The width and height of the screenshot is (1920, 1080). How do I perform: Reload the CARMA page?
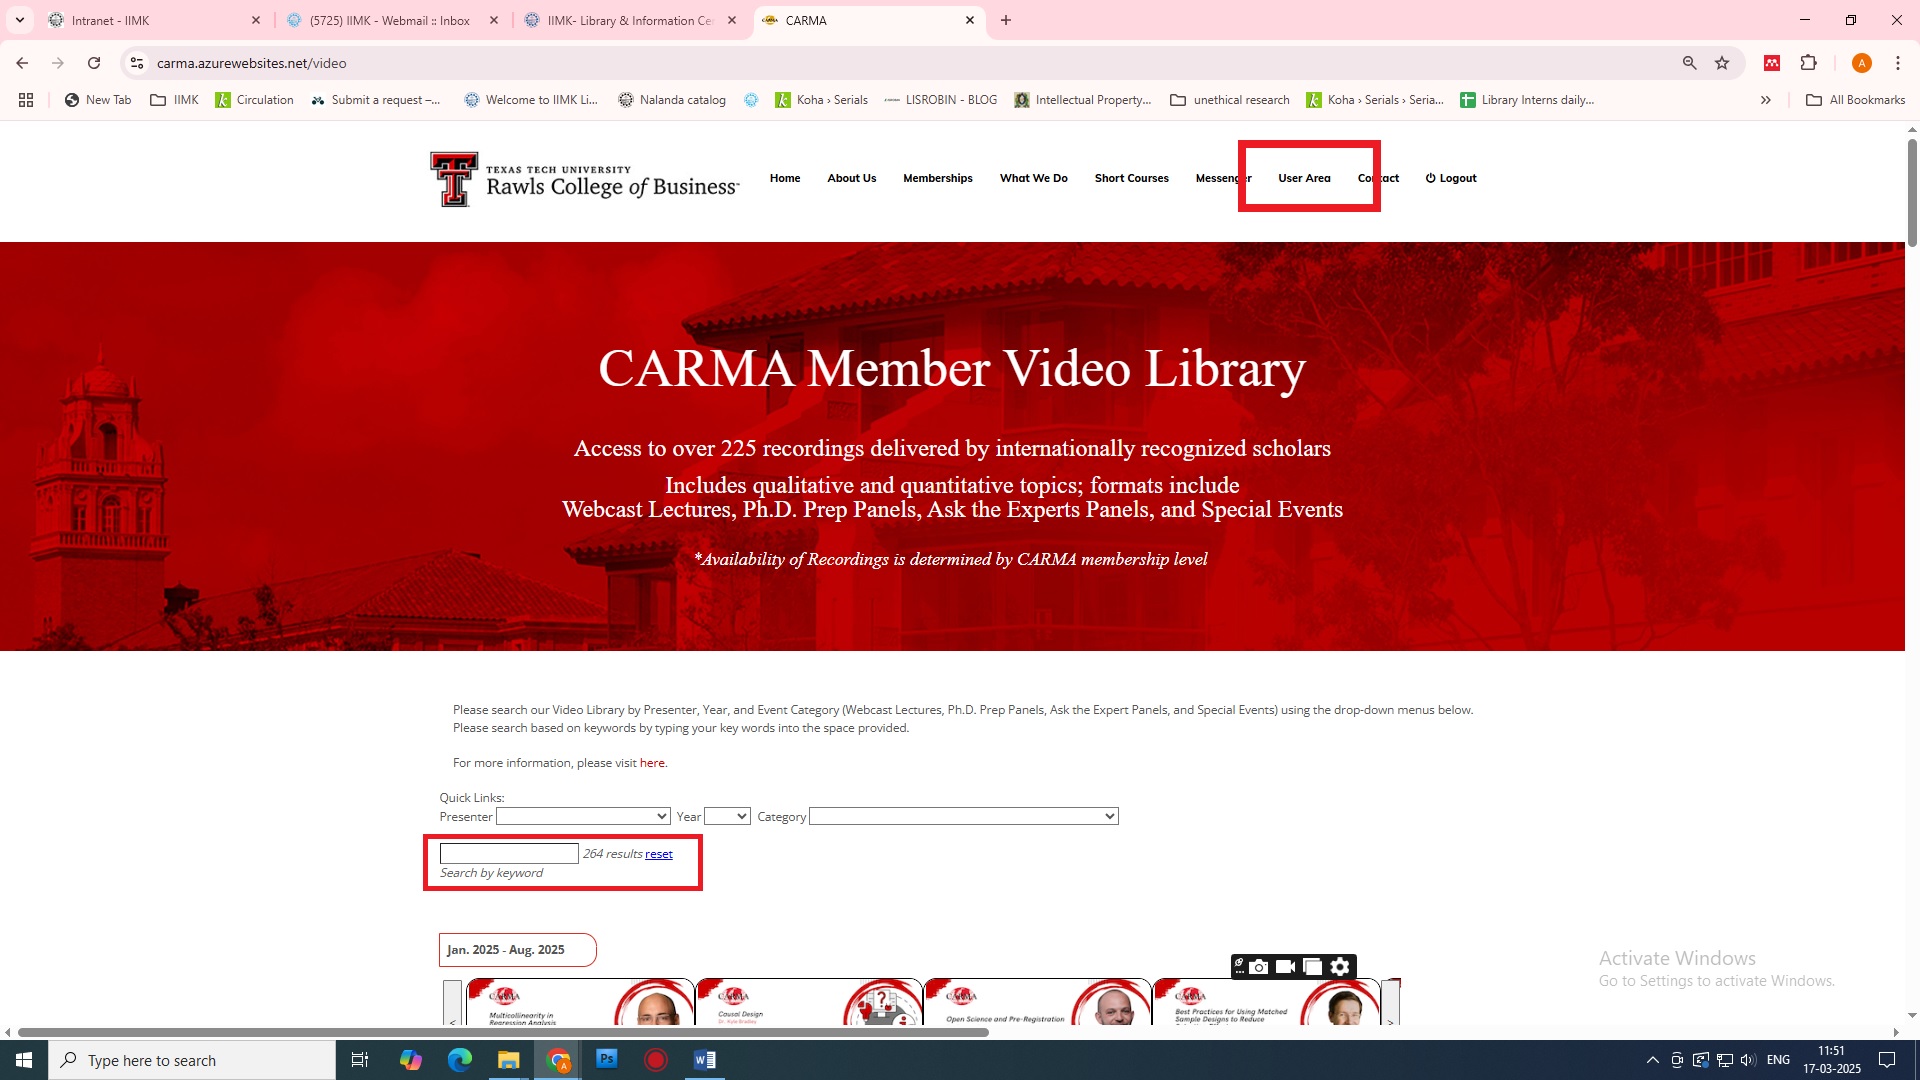(94, 63)
